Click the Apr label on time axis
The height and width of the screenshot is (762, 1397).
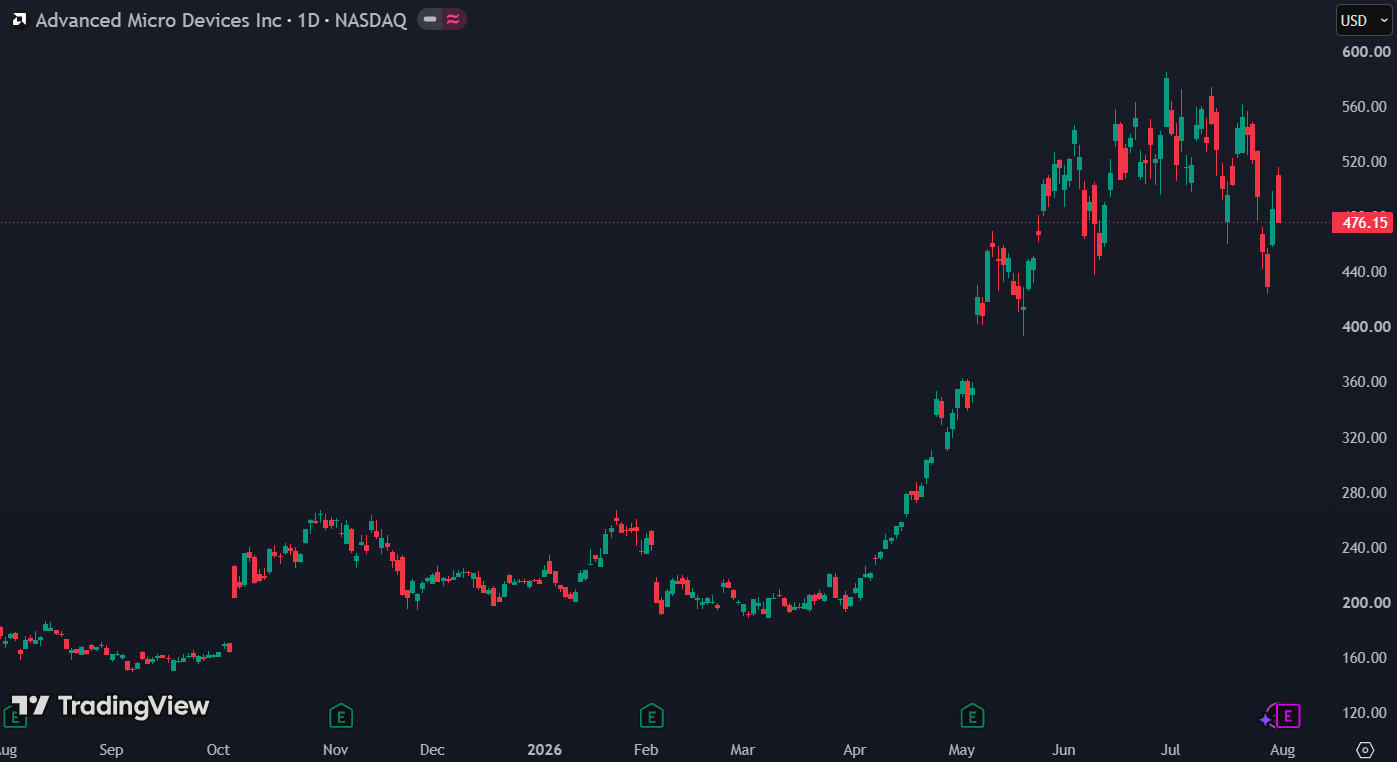coord(854,750)
